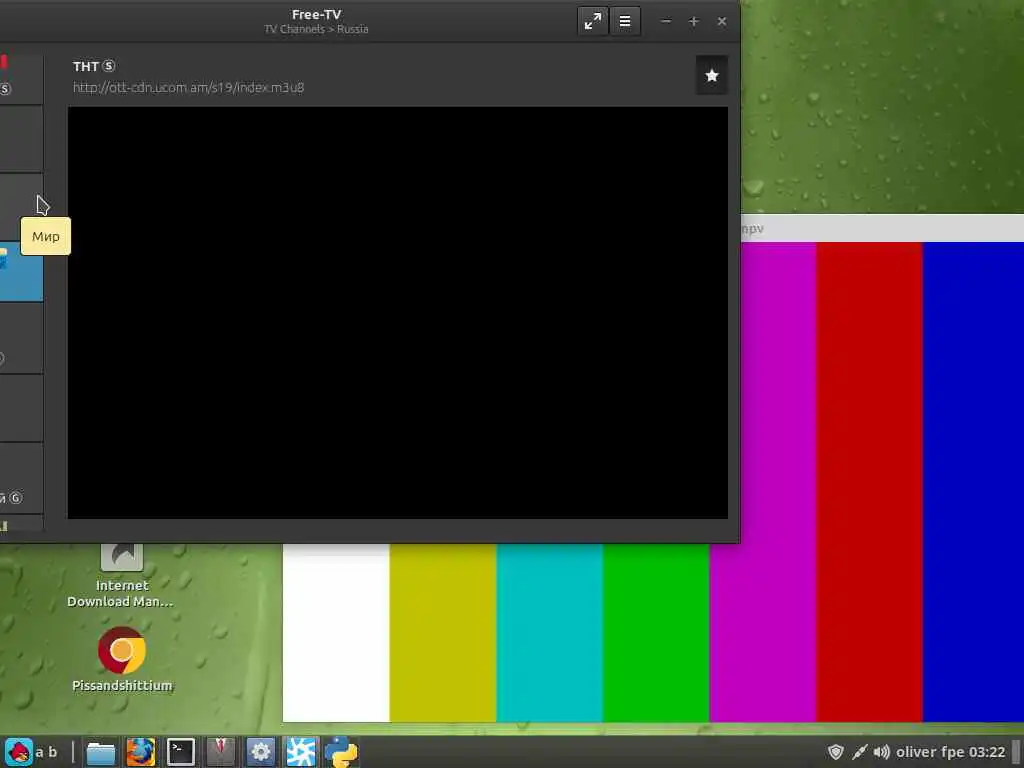
Task: Click the THT channel title
Action: [86, 67]
